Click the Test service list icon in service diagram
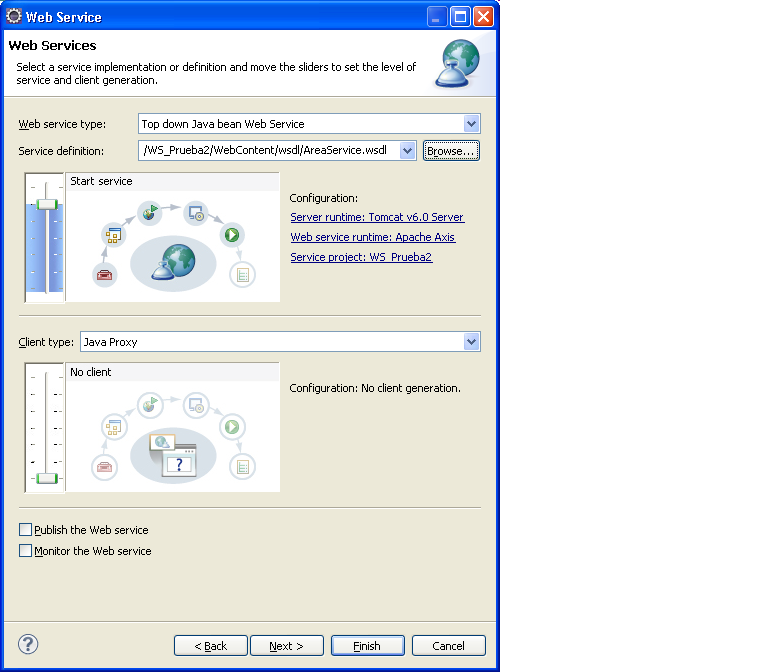Image resolution: width=762 pixels, height=672 pixels. point(242,275)
